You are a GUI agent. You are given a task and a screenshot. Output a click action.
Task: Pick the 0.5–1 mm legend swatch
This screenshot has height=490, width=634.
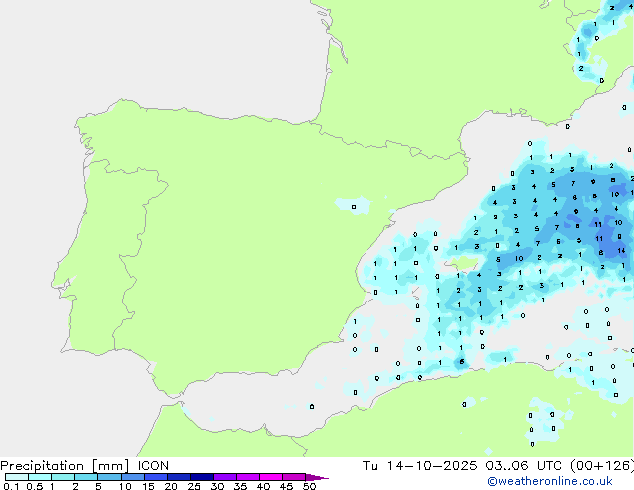pos(40,477)
